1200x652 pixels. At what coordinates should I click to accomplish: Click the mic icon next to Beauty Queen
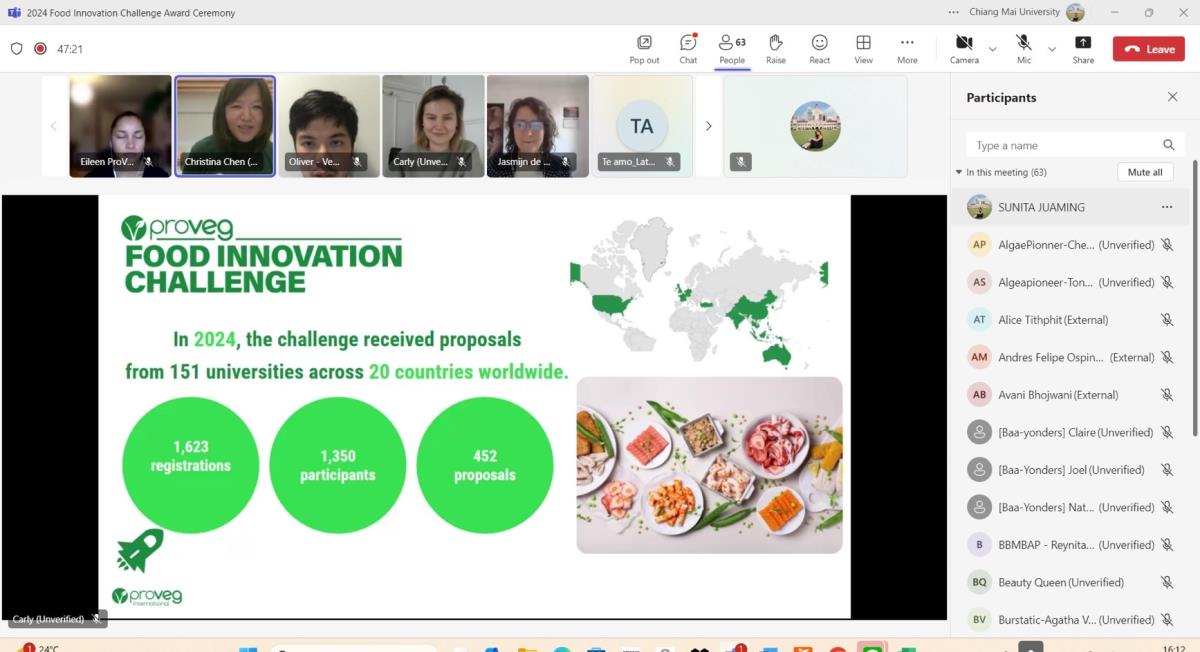click(x=1166, y=582)
